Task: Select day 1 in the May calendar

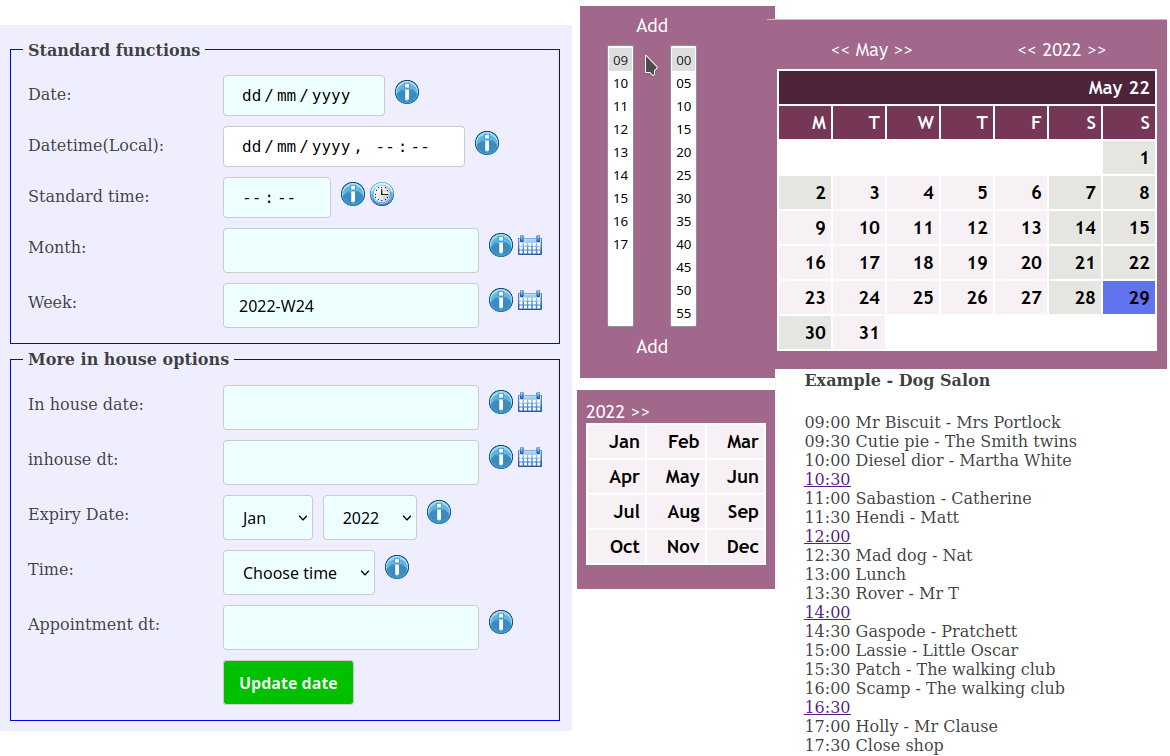Action: 1129,157
